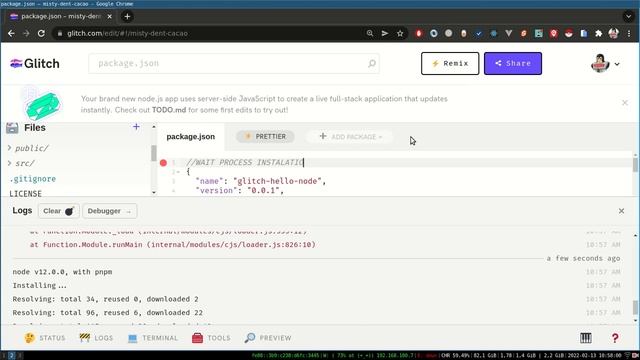This screenshot has width=640, height=360.
Task: Click the red map pin extension icon
Action: click(x=553, y=33)
